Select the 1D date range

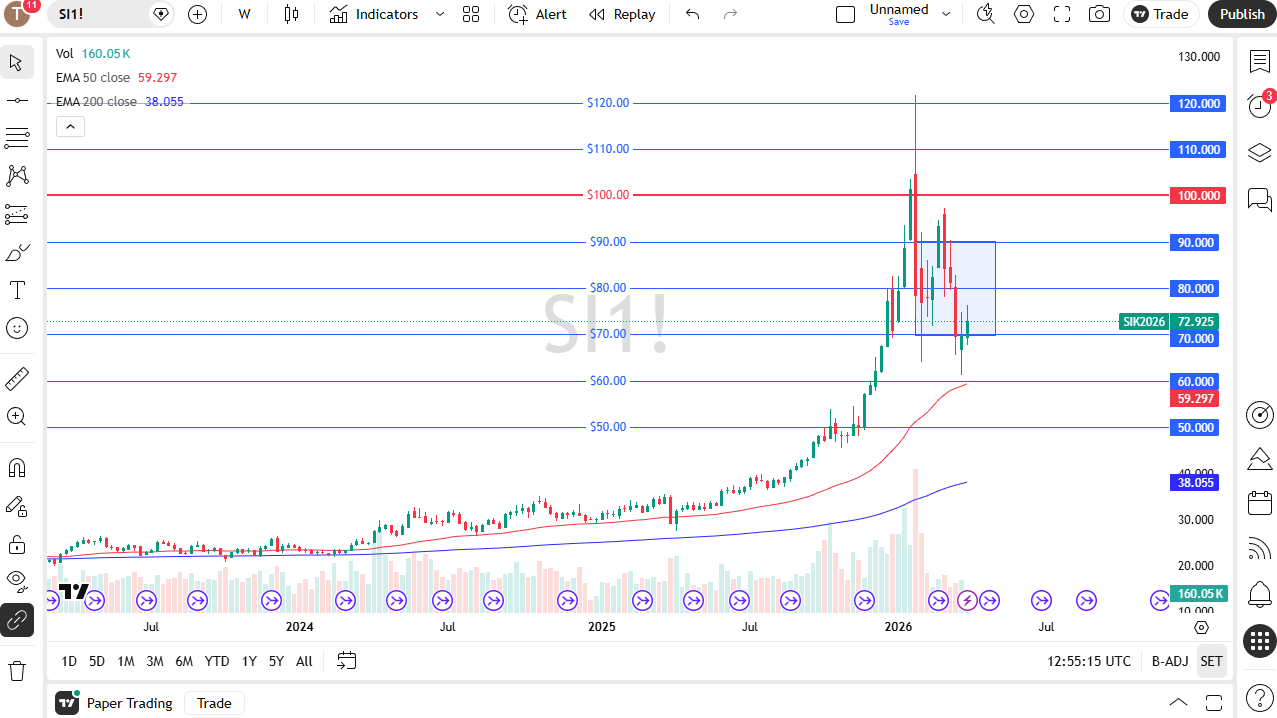(69, 661)
